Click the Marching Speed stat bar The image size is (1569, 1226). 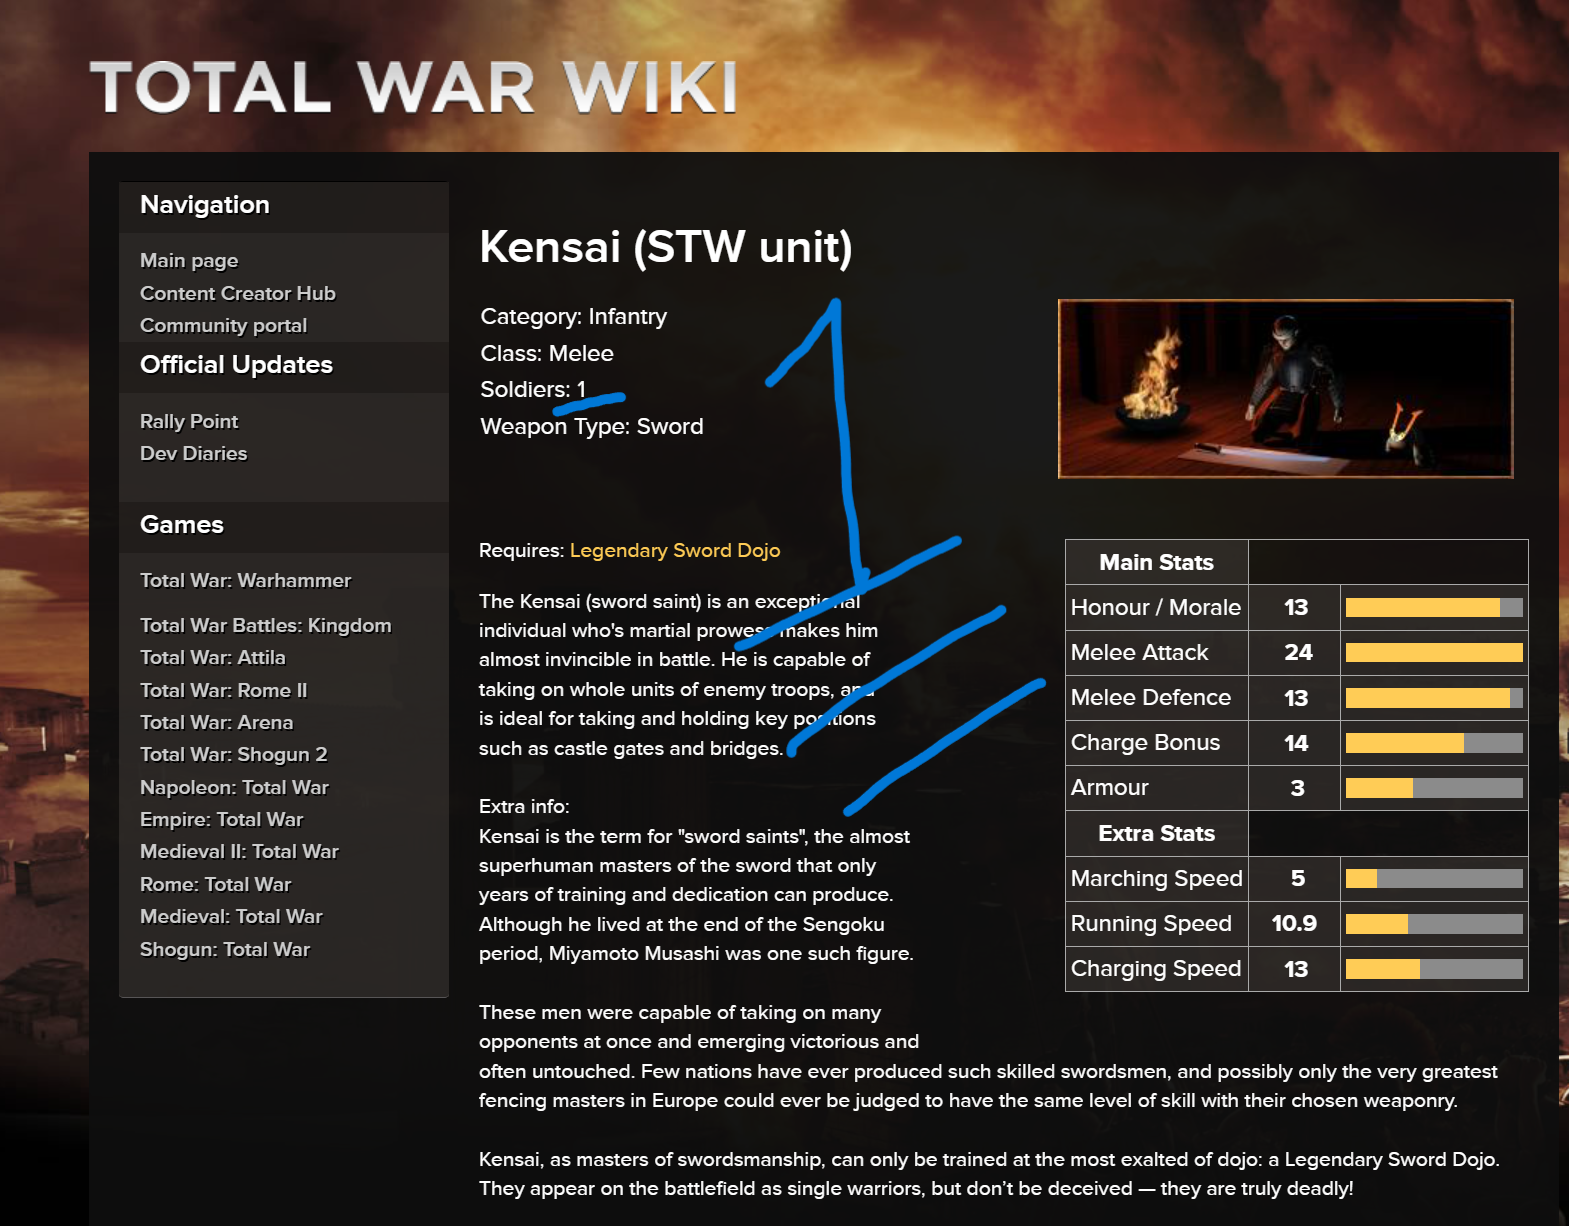tap(1434, 879)
